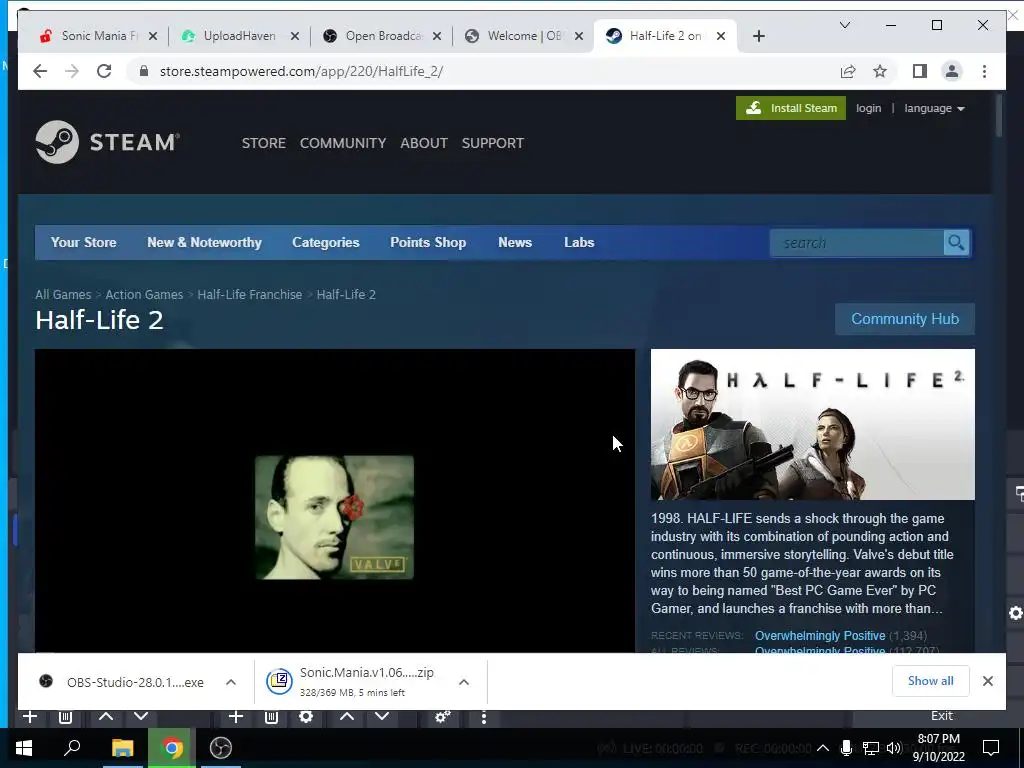Open the Windows notification center
Viewport: 1024px width, 768px height.
[x=991, y=748]
